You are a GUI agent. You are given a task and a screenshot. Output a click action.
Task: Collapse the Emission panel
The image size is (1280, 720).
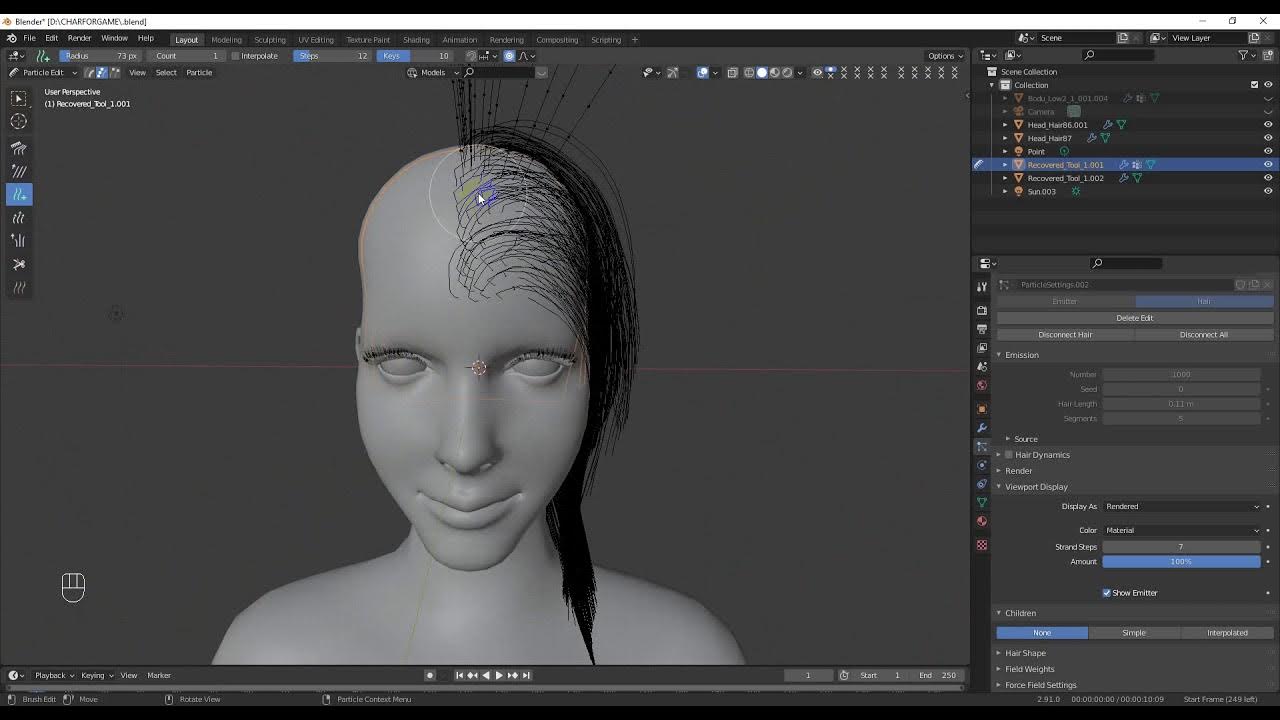point(1022,355)
